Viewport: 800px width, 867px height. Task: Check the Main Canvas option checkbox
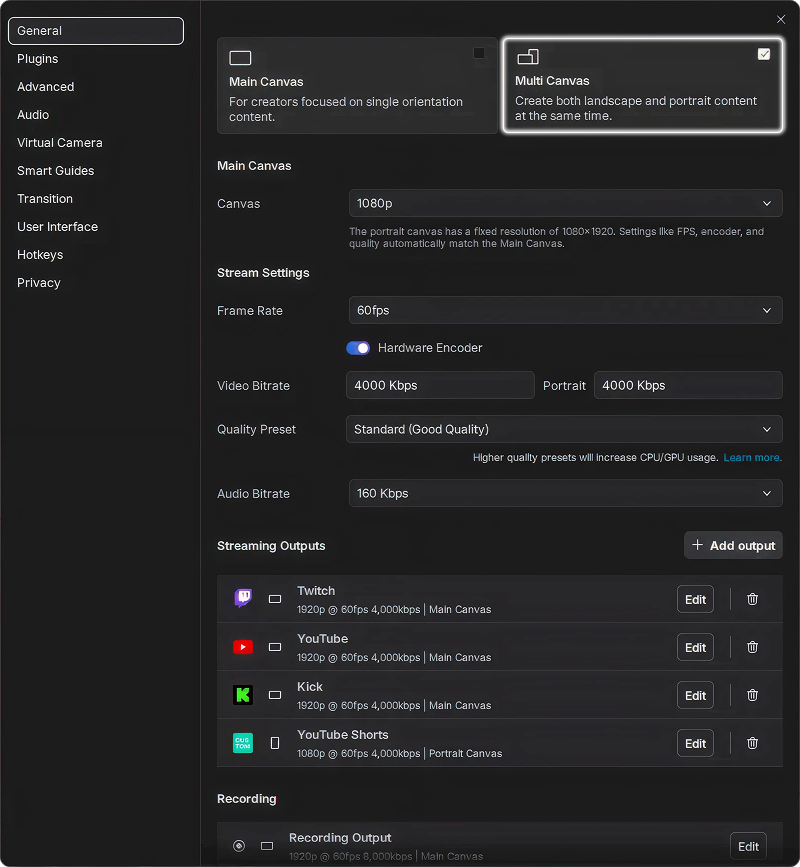(x=479, y=53)
